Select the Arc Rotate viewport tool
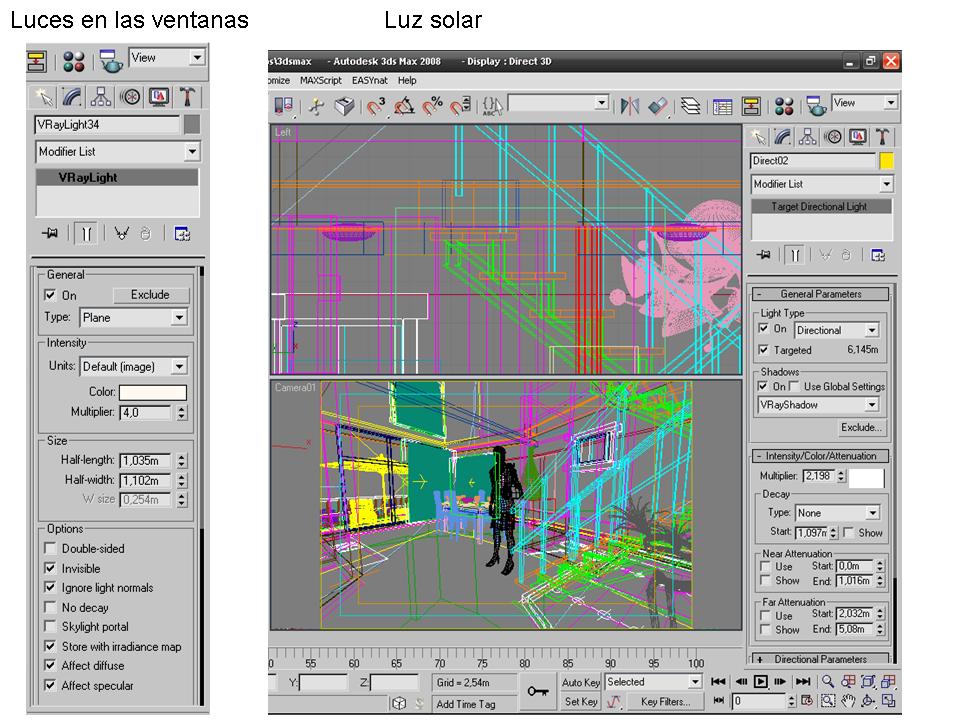 (868, 700)
